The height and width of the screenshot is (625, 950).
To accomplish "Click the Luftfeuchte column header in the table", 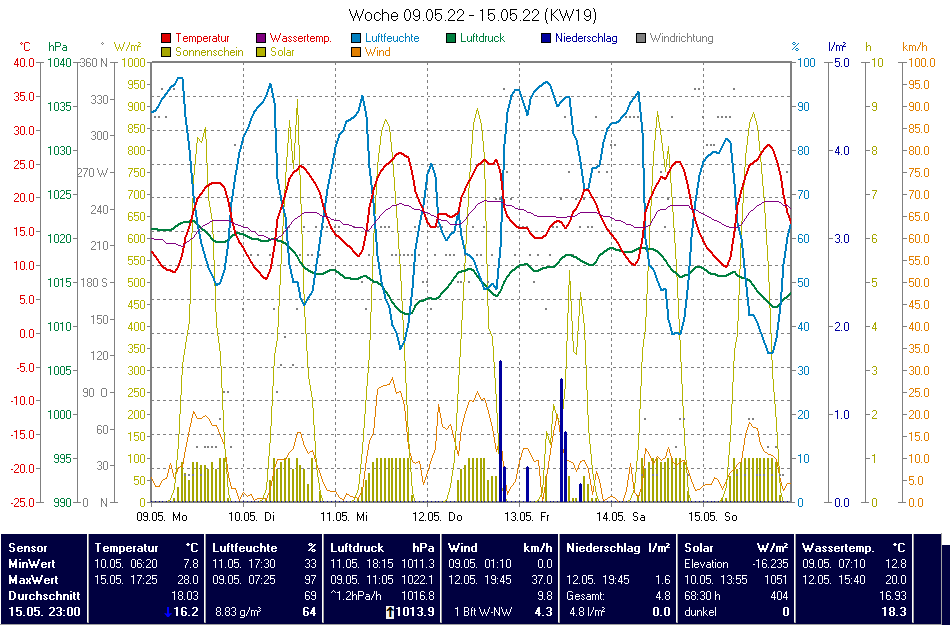I will (245, 547).
